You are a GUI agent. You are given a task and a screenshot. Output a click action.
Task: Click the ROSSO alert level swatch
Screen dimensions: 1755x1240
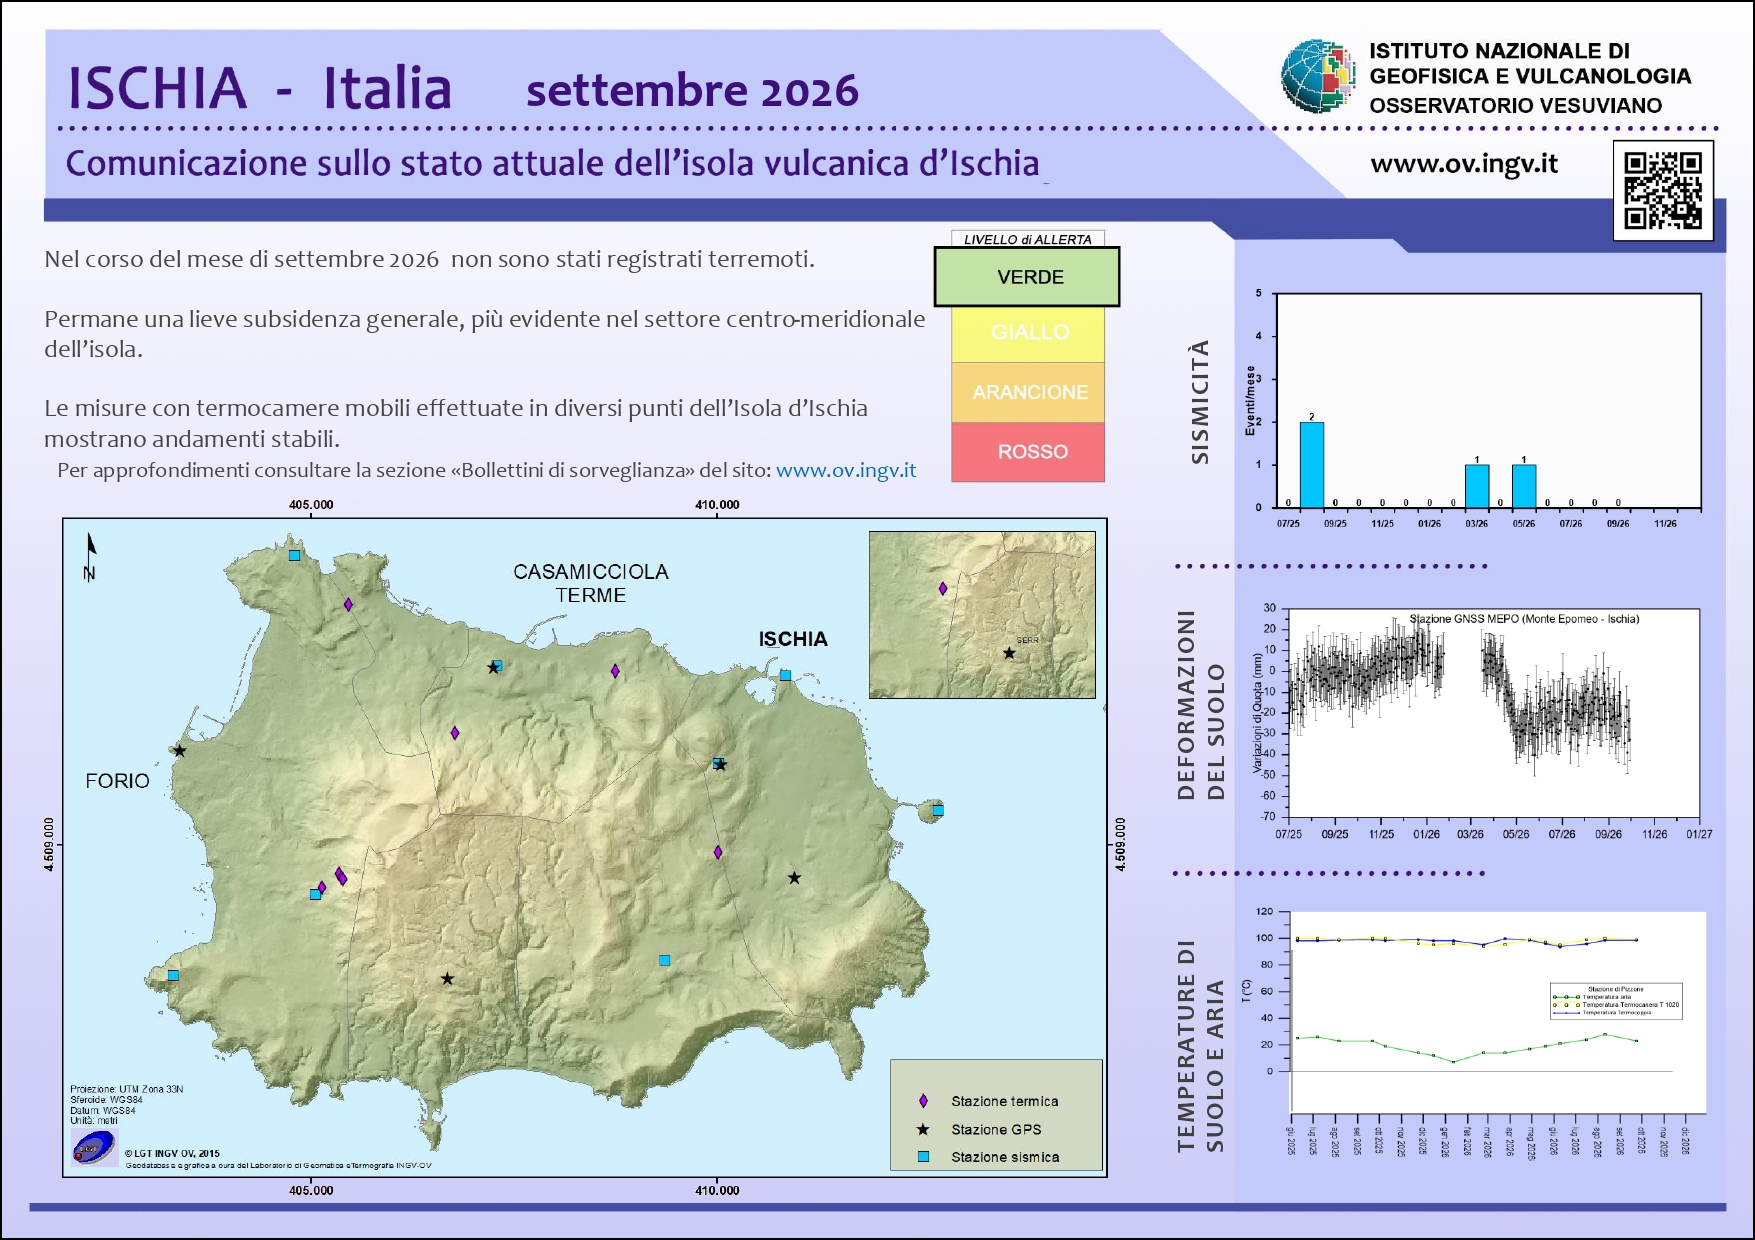1028,452
